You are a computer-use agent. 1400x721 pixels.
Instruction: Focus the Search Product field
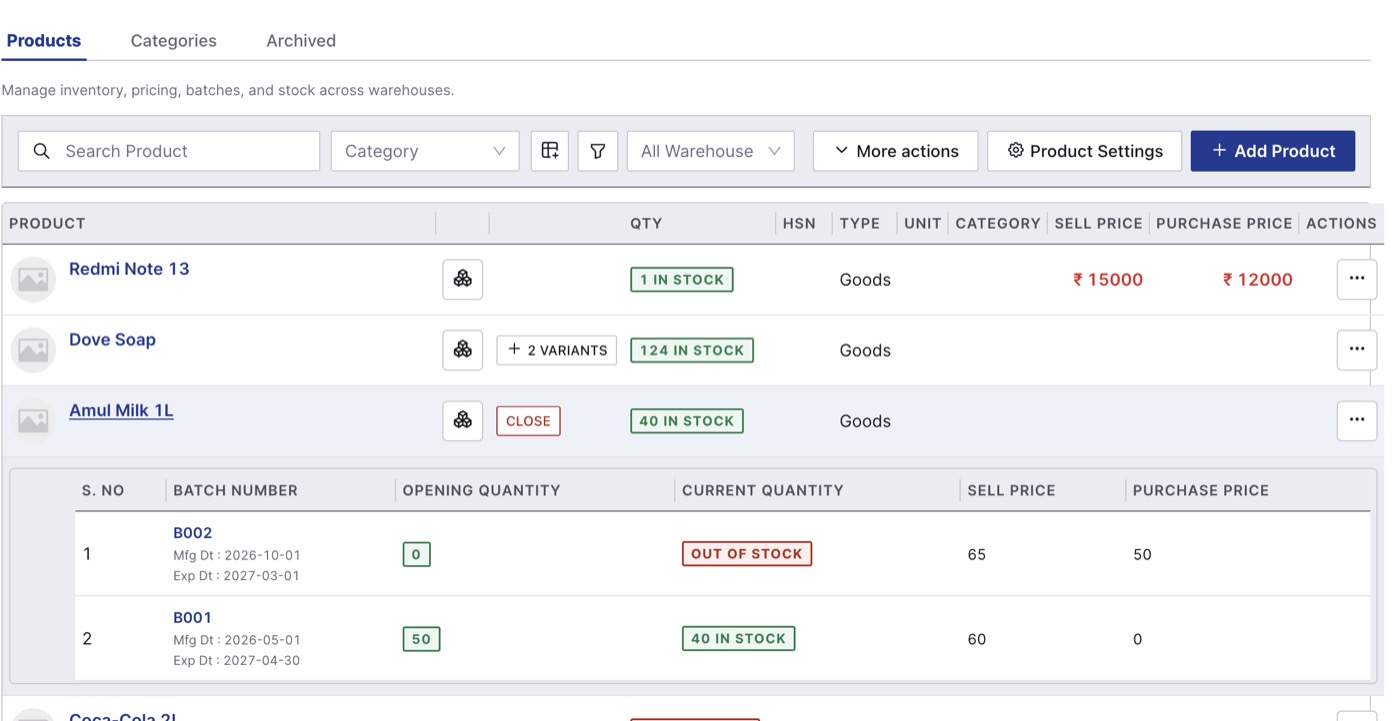point(169,151)
